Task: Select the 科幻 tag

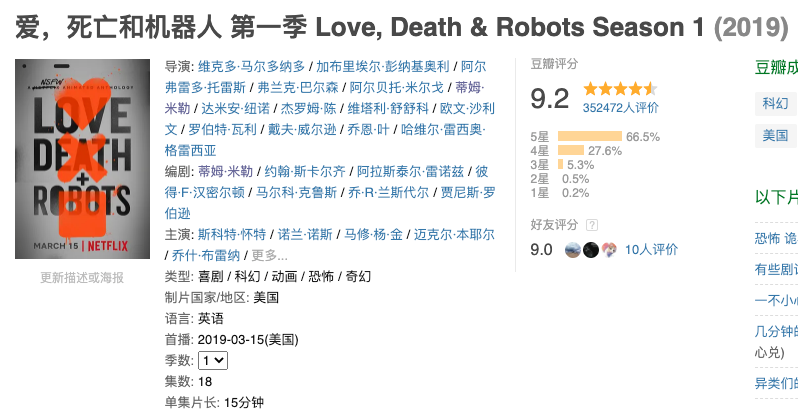Action: tap(775, 103)
